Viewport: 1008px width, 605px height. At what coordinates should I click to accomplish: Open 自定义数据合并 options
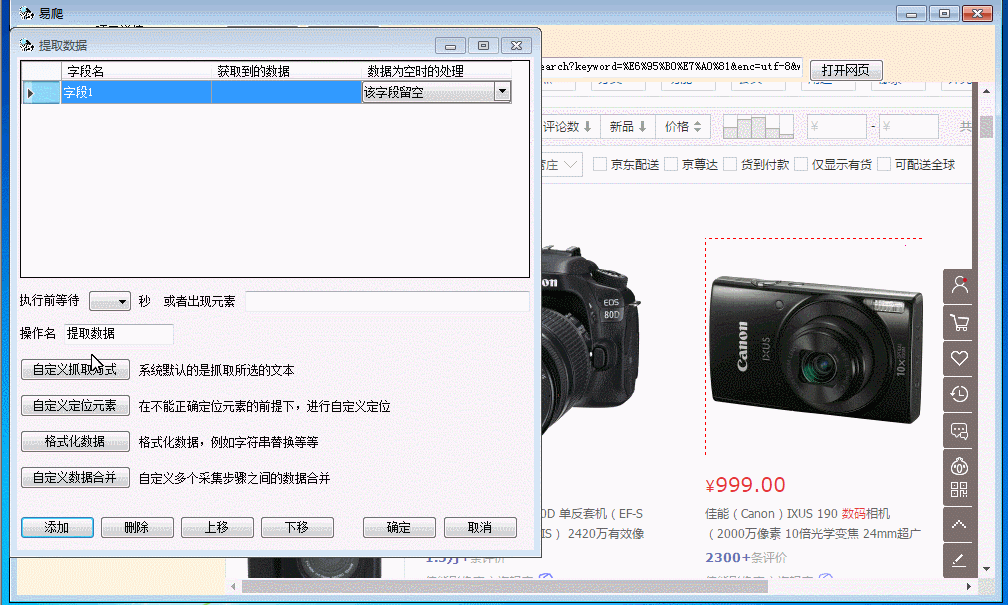[x=75, y=478]
